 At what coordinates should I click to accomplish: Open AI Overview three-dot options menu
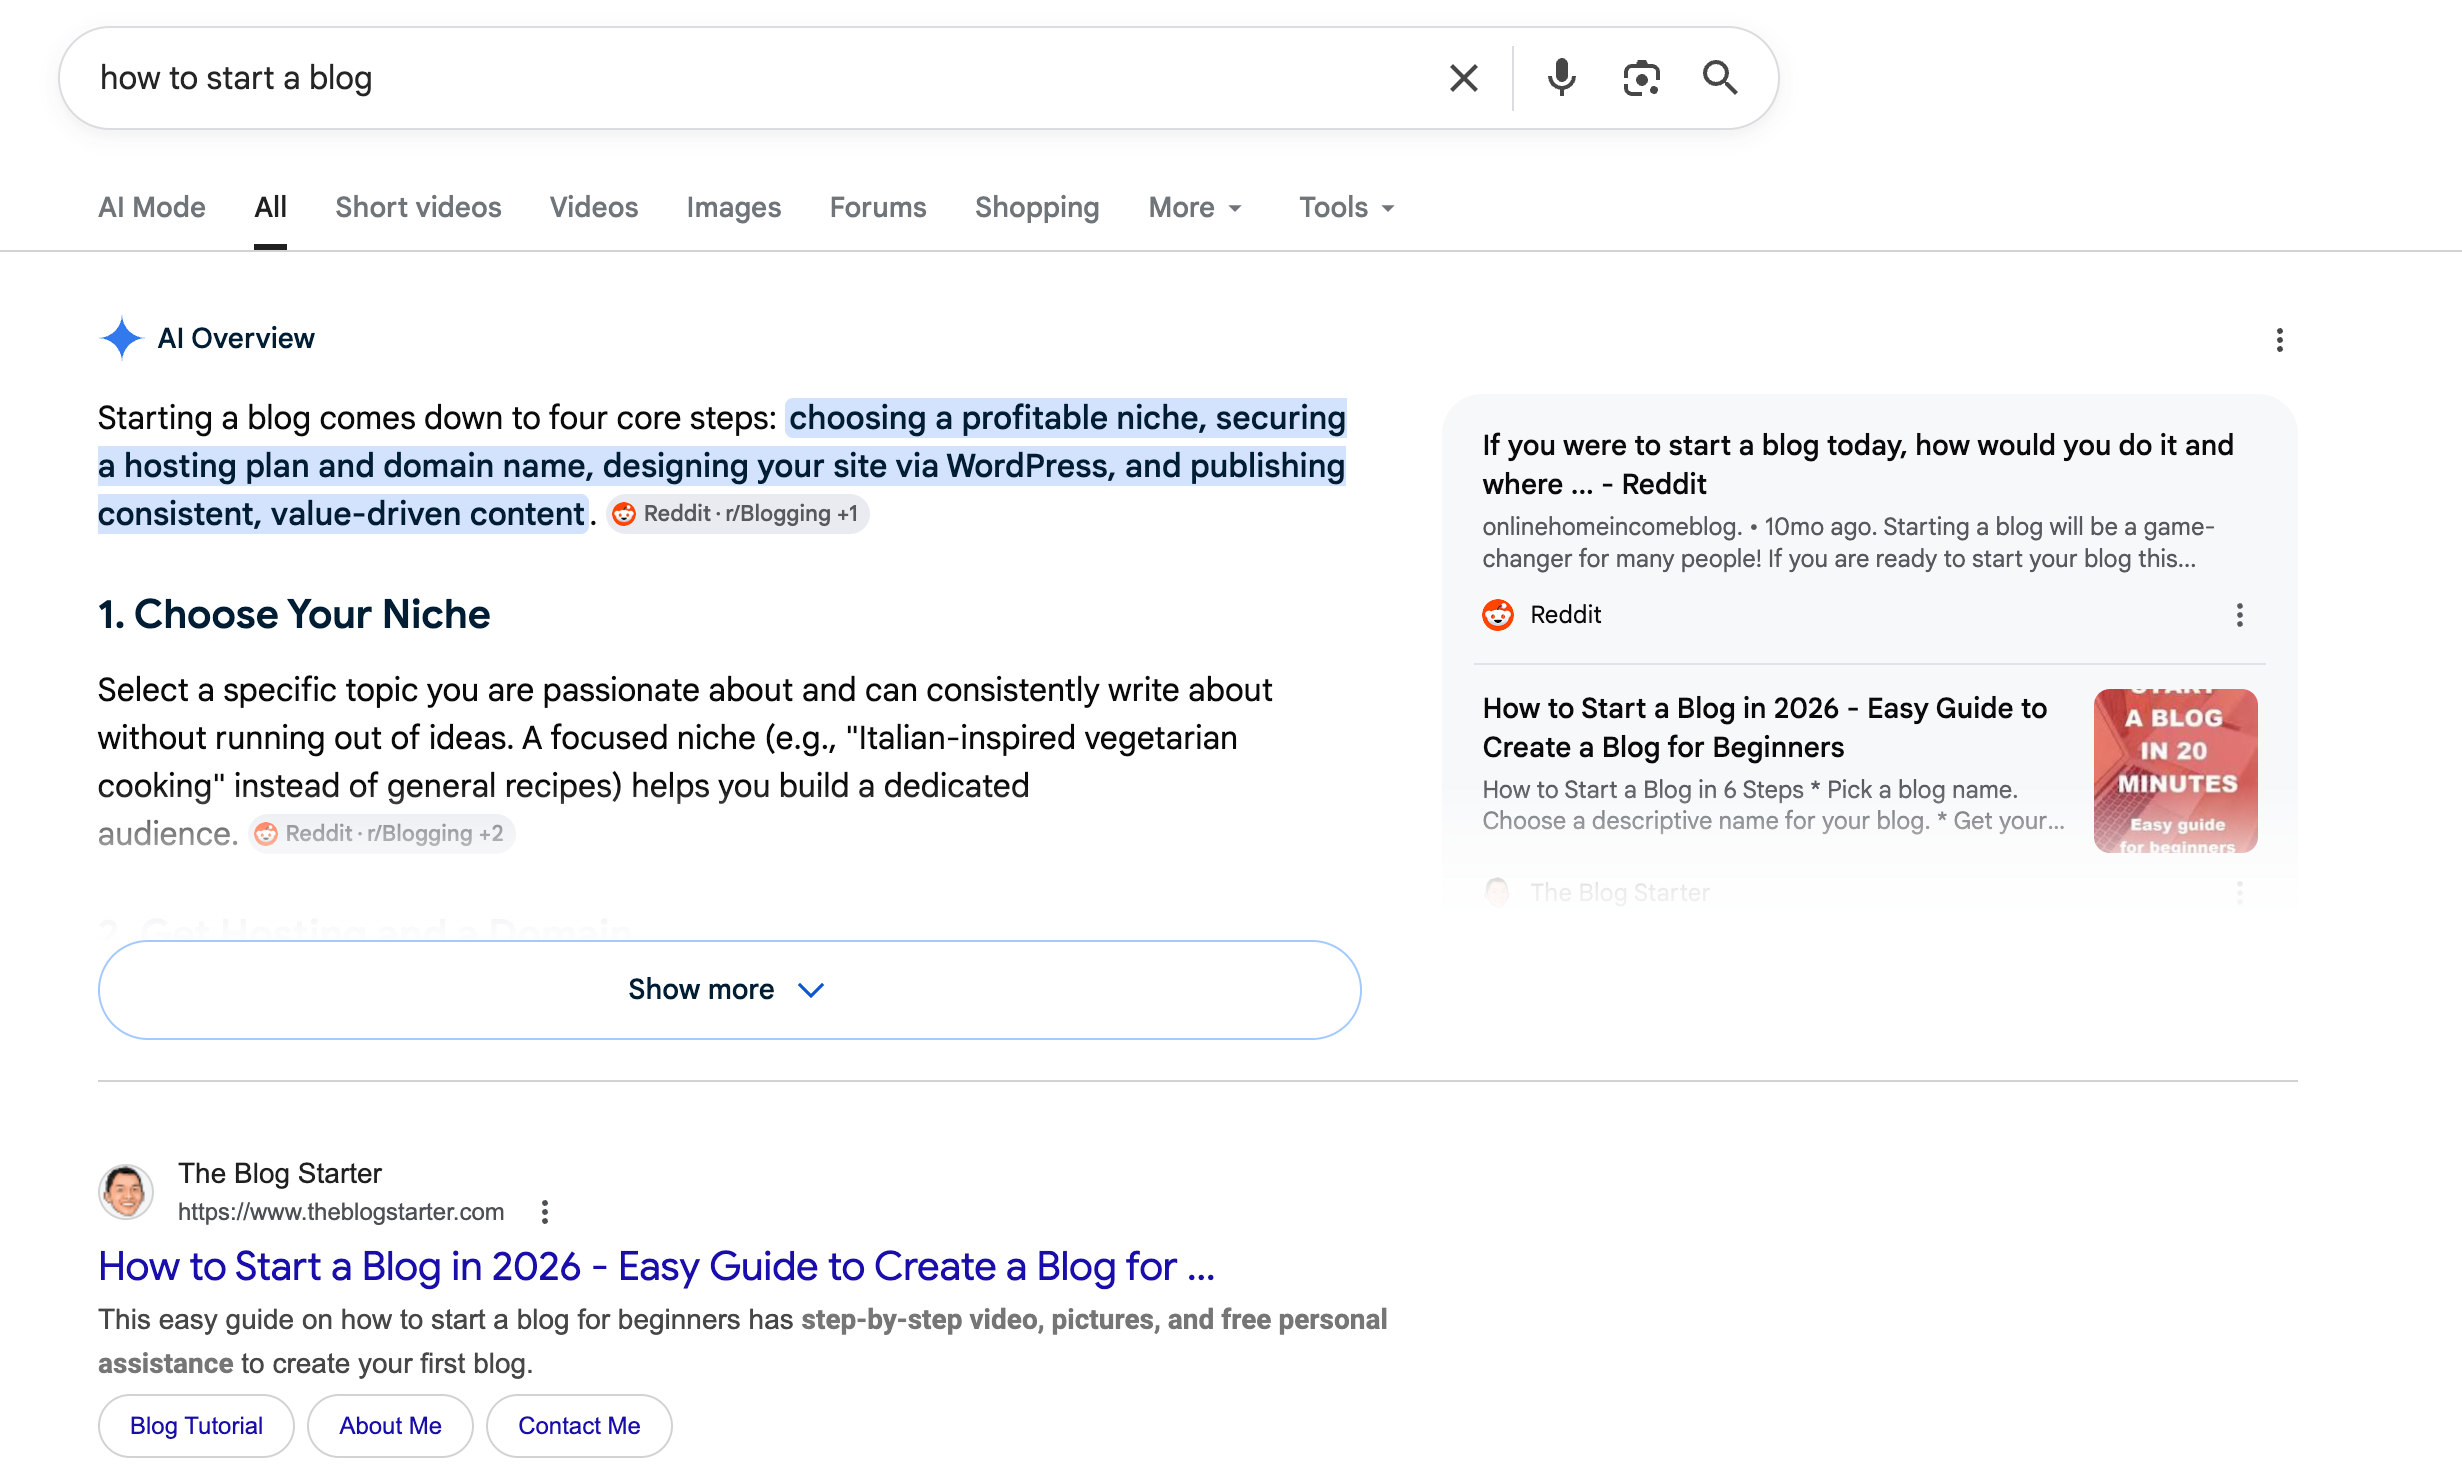pos(2279,340)
